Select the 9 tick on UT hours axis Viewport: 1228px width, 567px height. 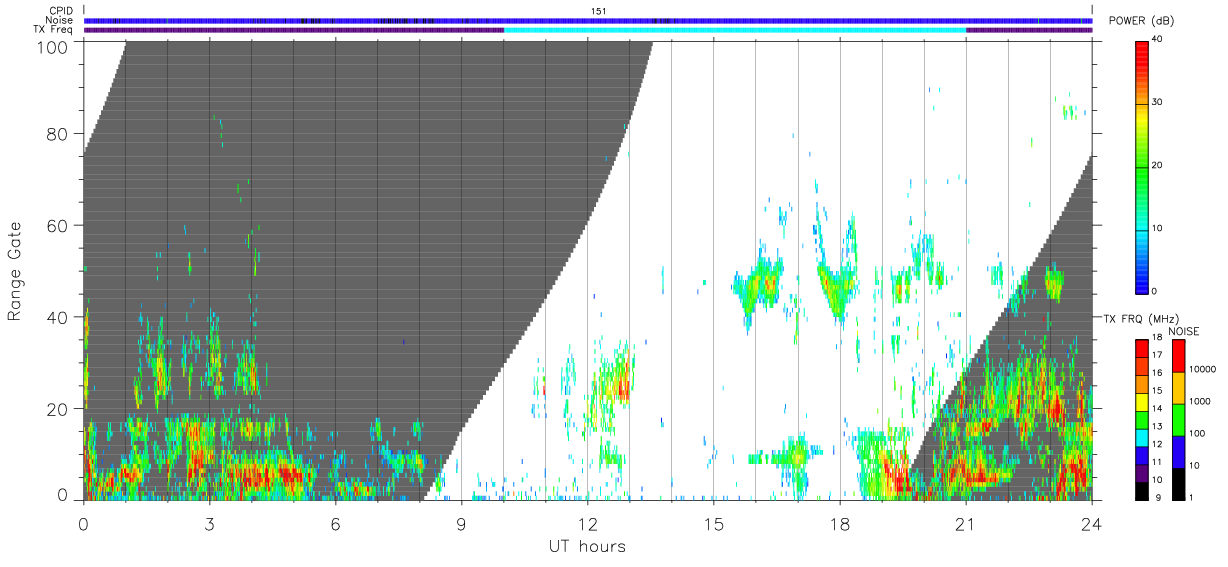[x=461, y=523]
